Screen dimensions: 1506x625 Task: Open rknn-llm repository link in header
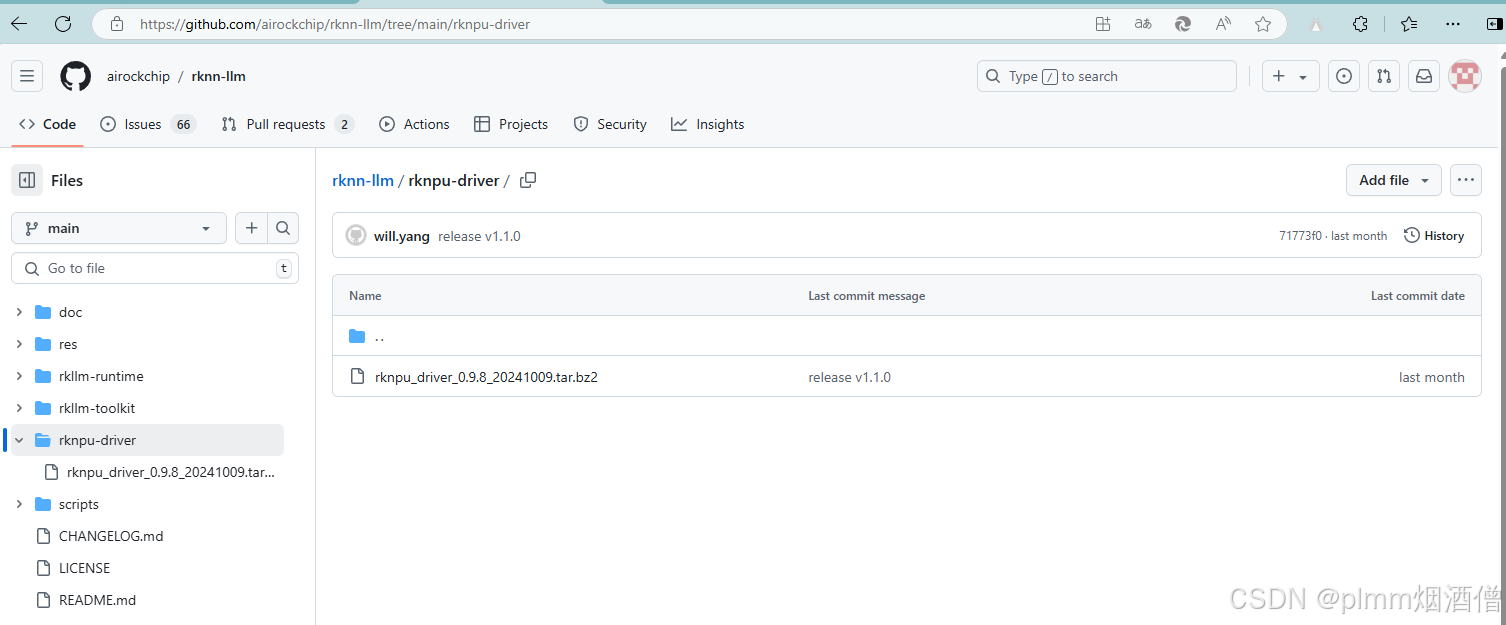(x=218, y=76)
